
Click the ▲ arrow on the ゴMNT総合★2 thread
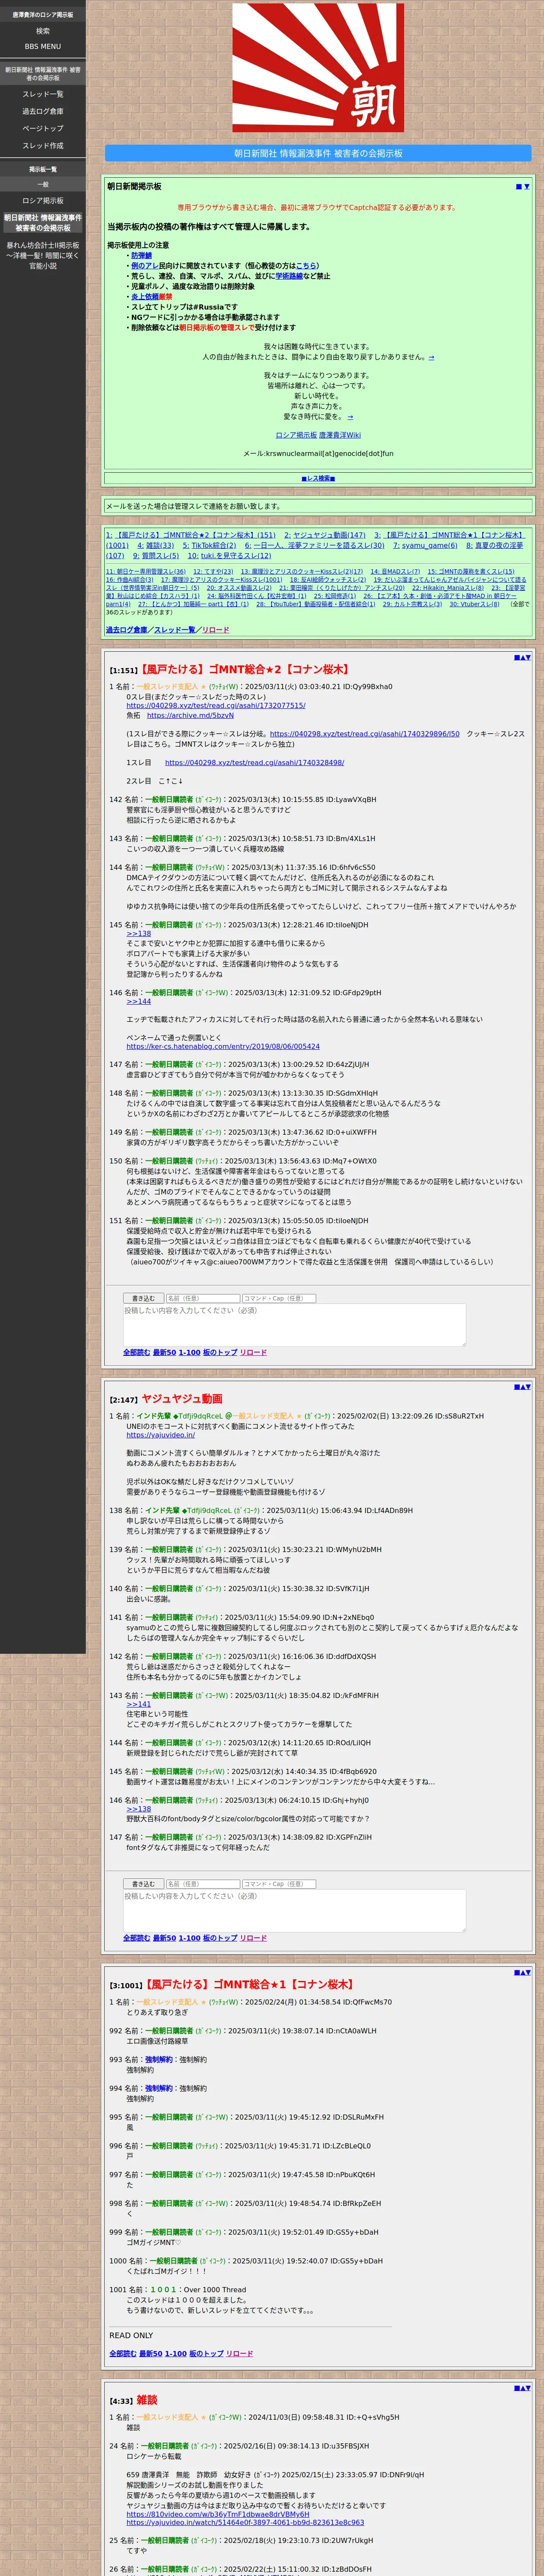[x=522, y=657]
